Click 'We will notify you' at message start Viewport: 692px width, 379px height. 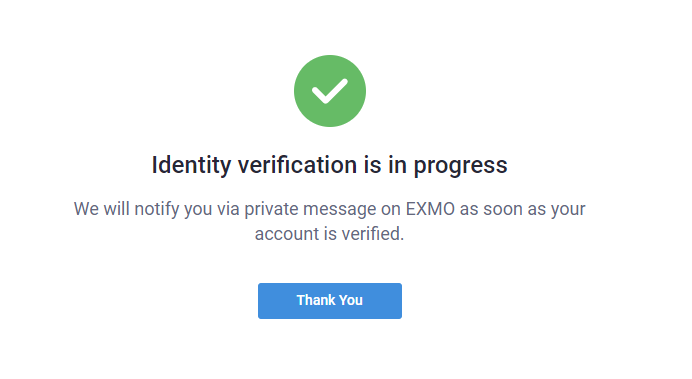[143, 210]
